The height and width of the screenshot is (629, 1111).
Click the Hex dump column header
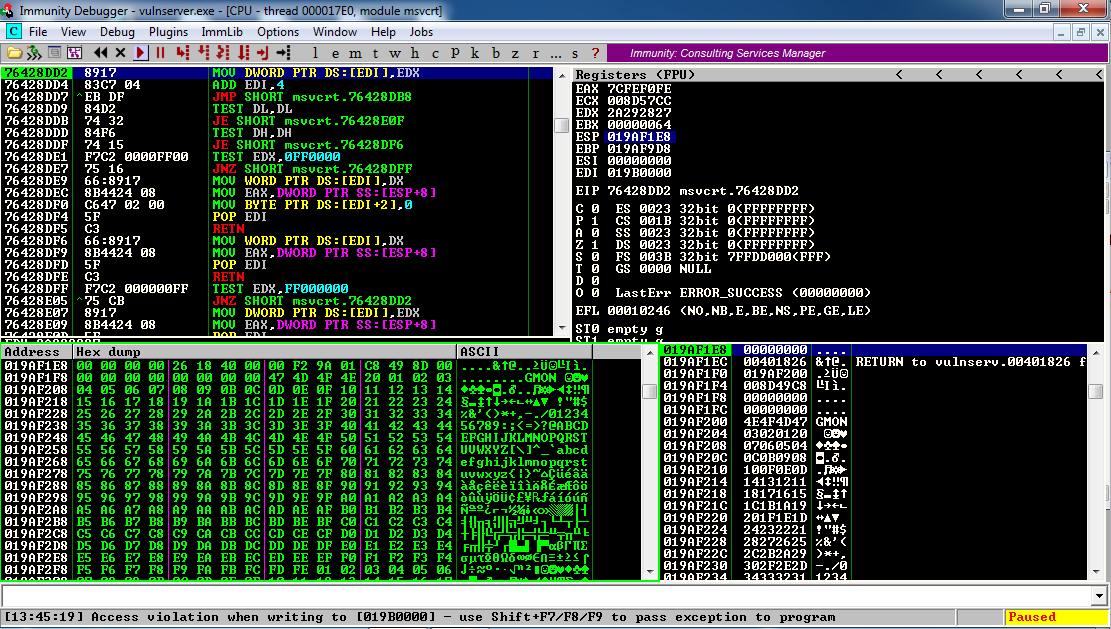click(265, 352)
